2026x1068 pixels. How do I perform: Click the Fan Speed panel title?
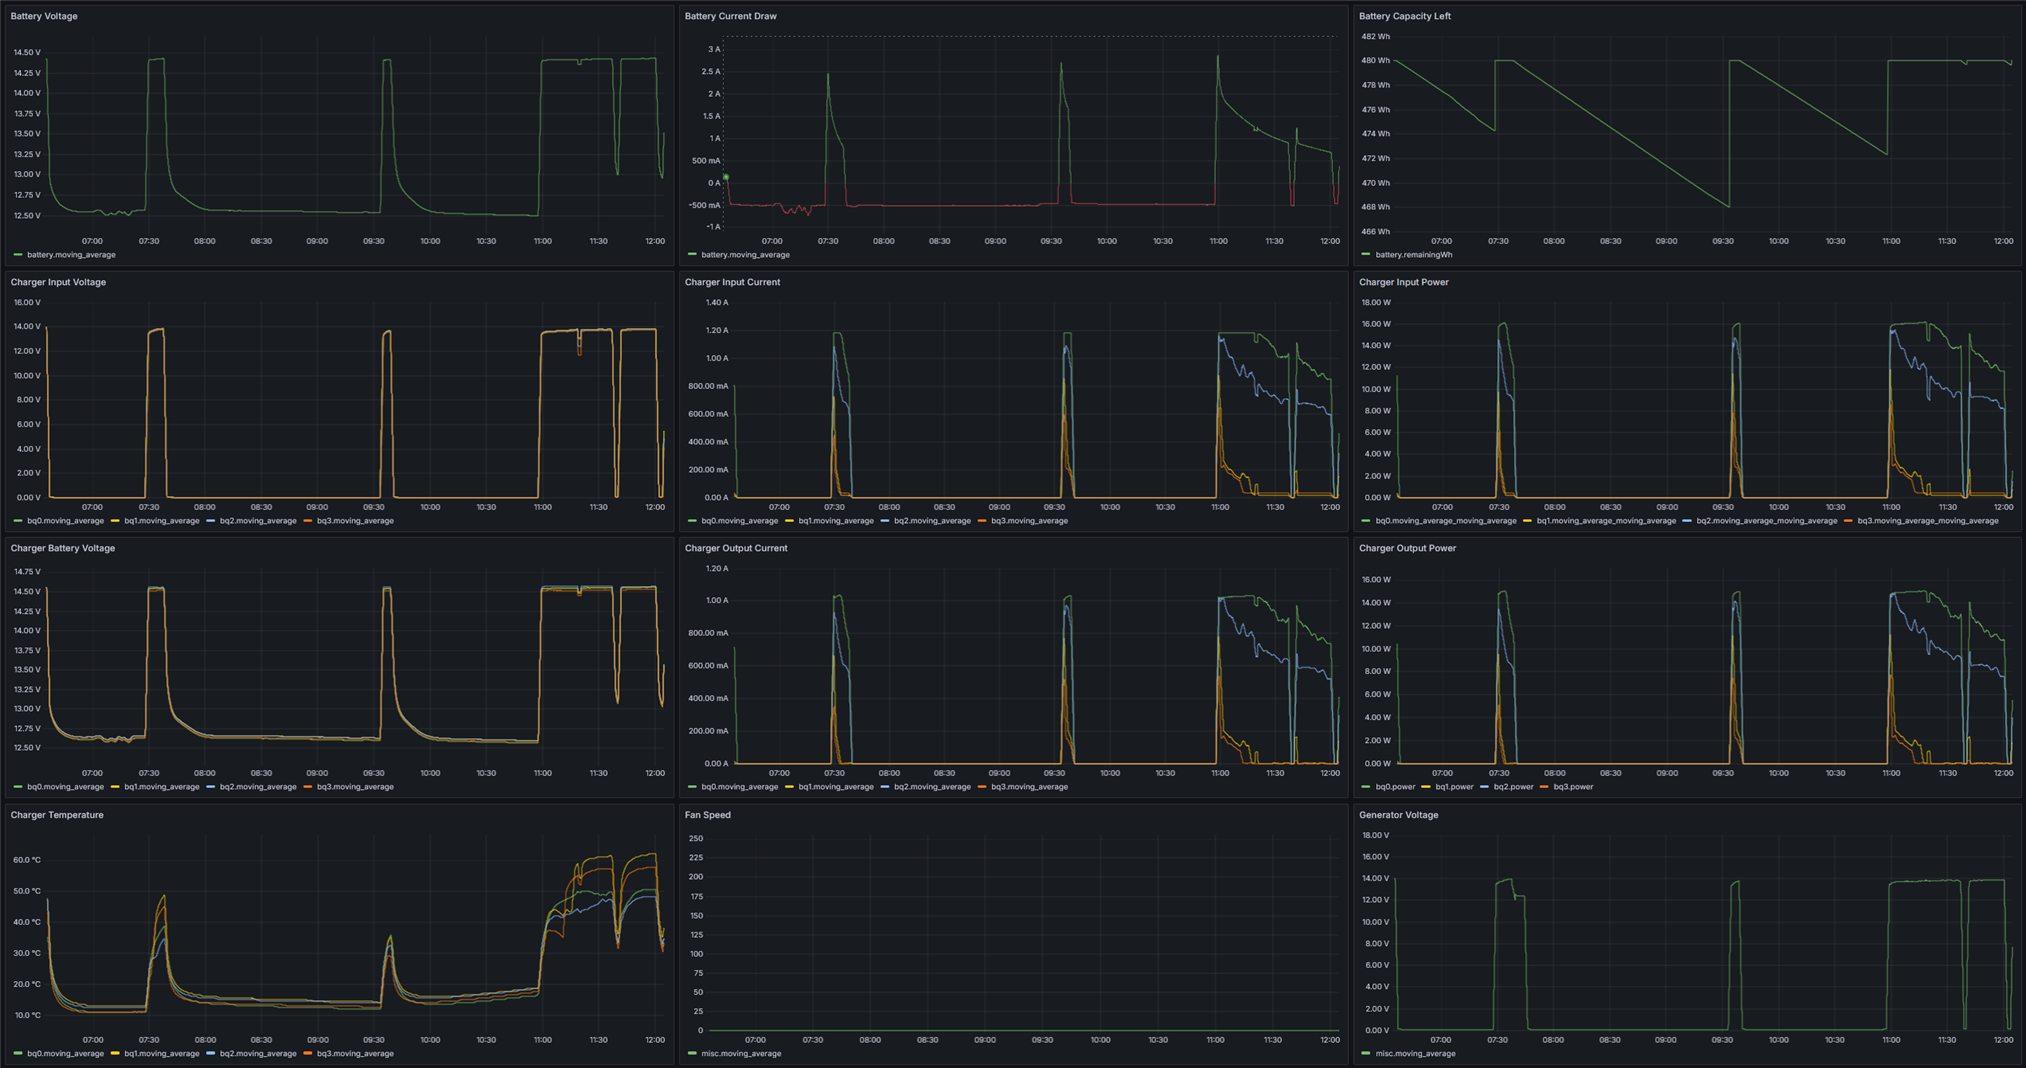coord(707,815)
